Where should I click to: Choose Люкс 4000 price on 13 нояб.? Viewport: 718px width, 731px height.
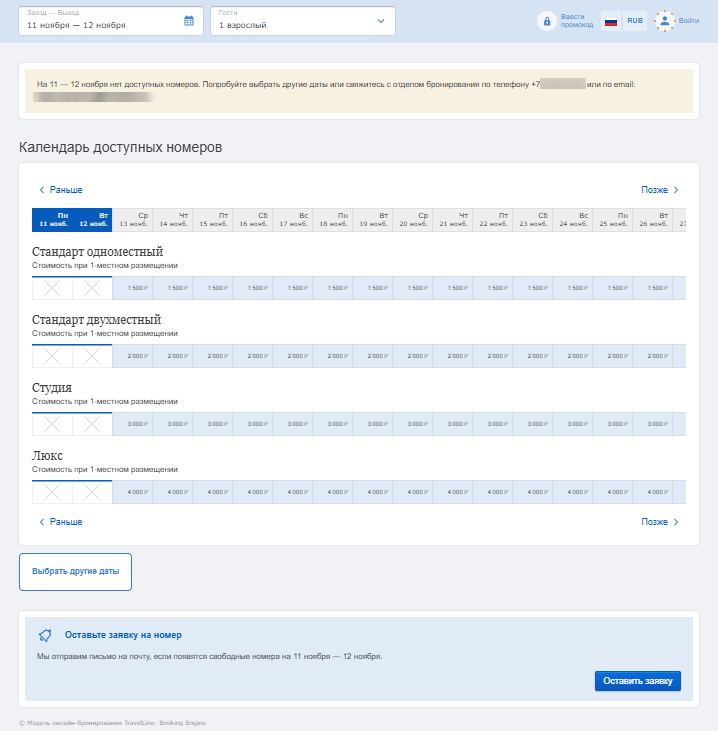132,492
